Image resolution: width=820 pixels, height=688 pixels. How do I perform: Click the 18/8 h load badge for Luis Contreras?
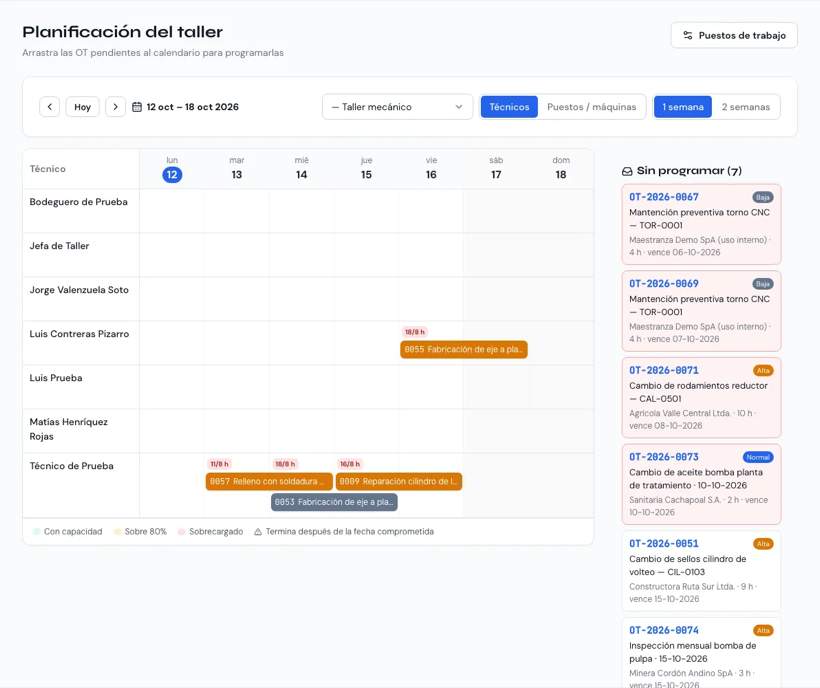tap(415, 332)
